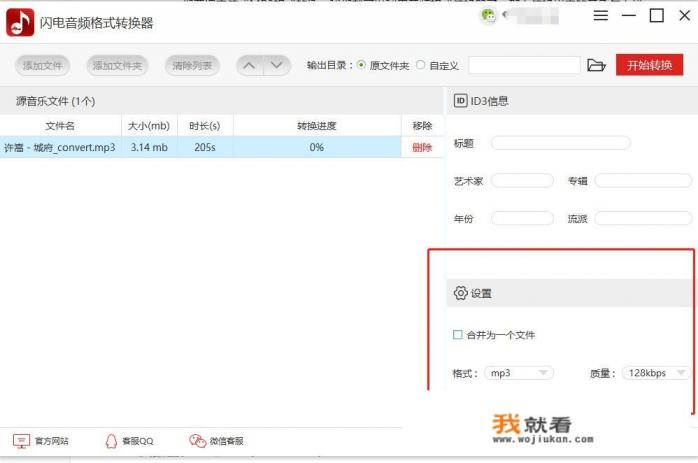Click the 标题 input field
Viewport: 698px width, 463px height.
pyautogui.click(x=560, y=143)
